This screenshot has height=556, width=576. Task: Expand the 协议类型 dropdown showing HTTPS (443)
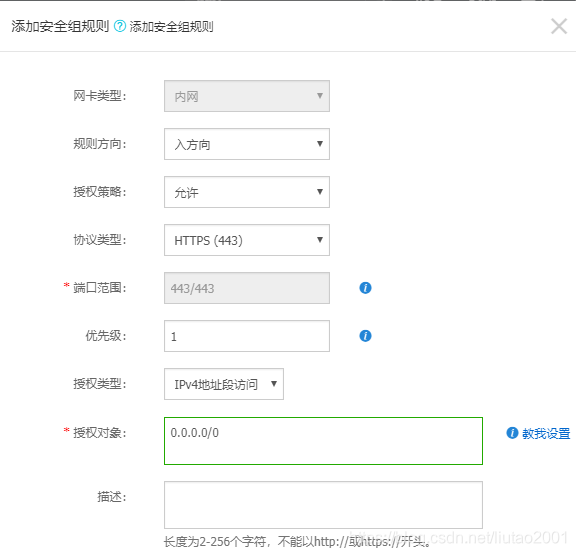click(x=247, y=240)
